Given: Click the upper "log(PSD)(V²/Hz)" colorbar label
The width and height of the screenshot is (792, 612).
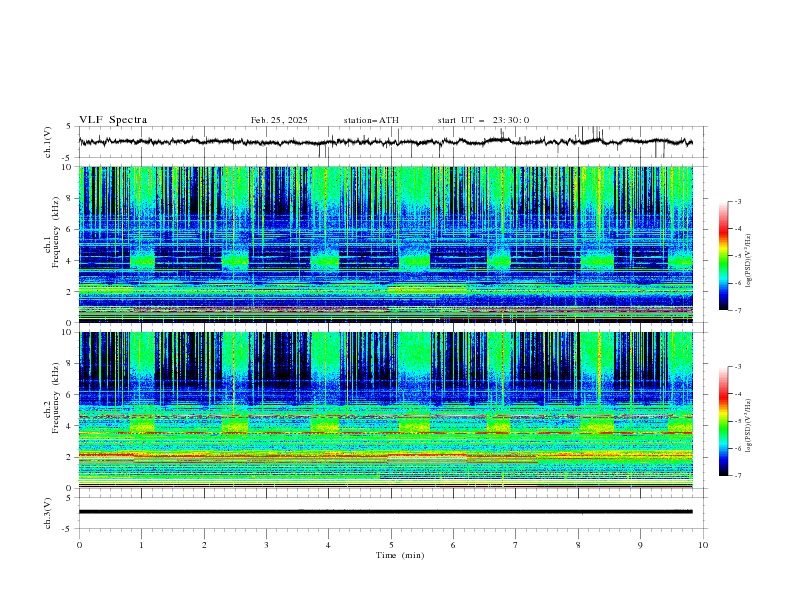Looking at the screenshot, I should (748, 261).
